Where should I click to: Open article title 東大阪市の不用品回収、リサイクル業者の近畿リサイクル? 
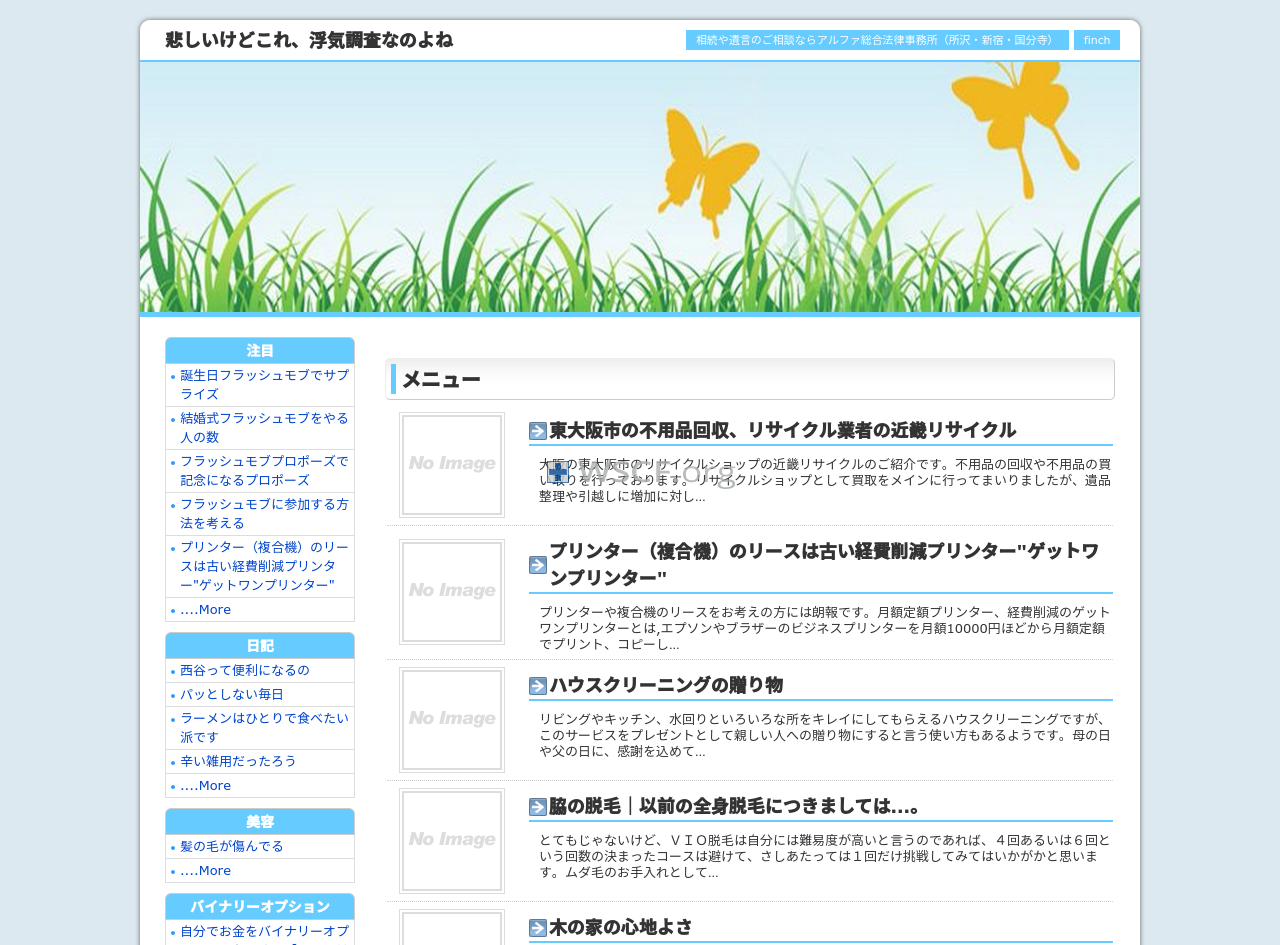coord(783,431)
